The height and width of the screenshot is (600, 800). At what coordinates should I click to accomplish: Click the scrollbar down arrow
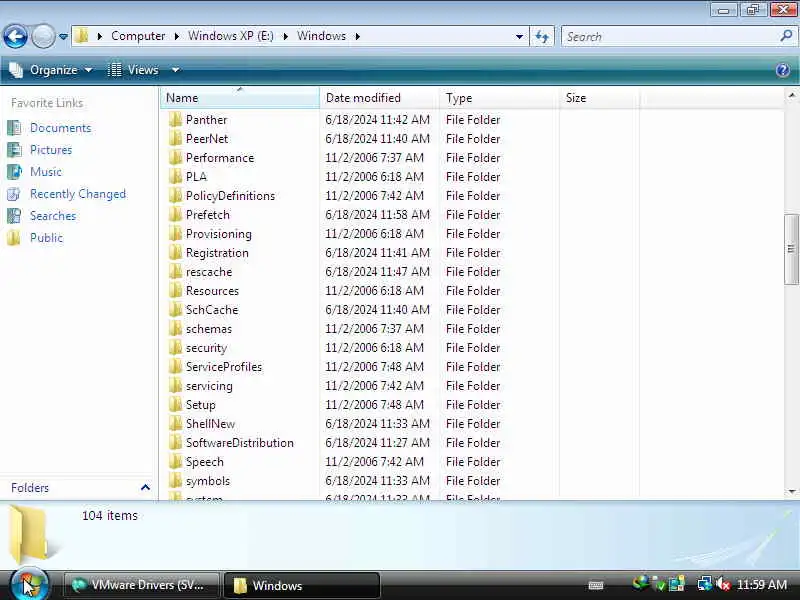(x=791, y=491)
